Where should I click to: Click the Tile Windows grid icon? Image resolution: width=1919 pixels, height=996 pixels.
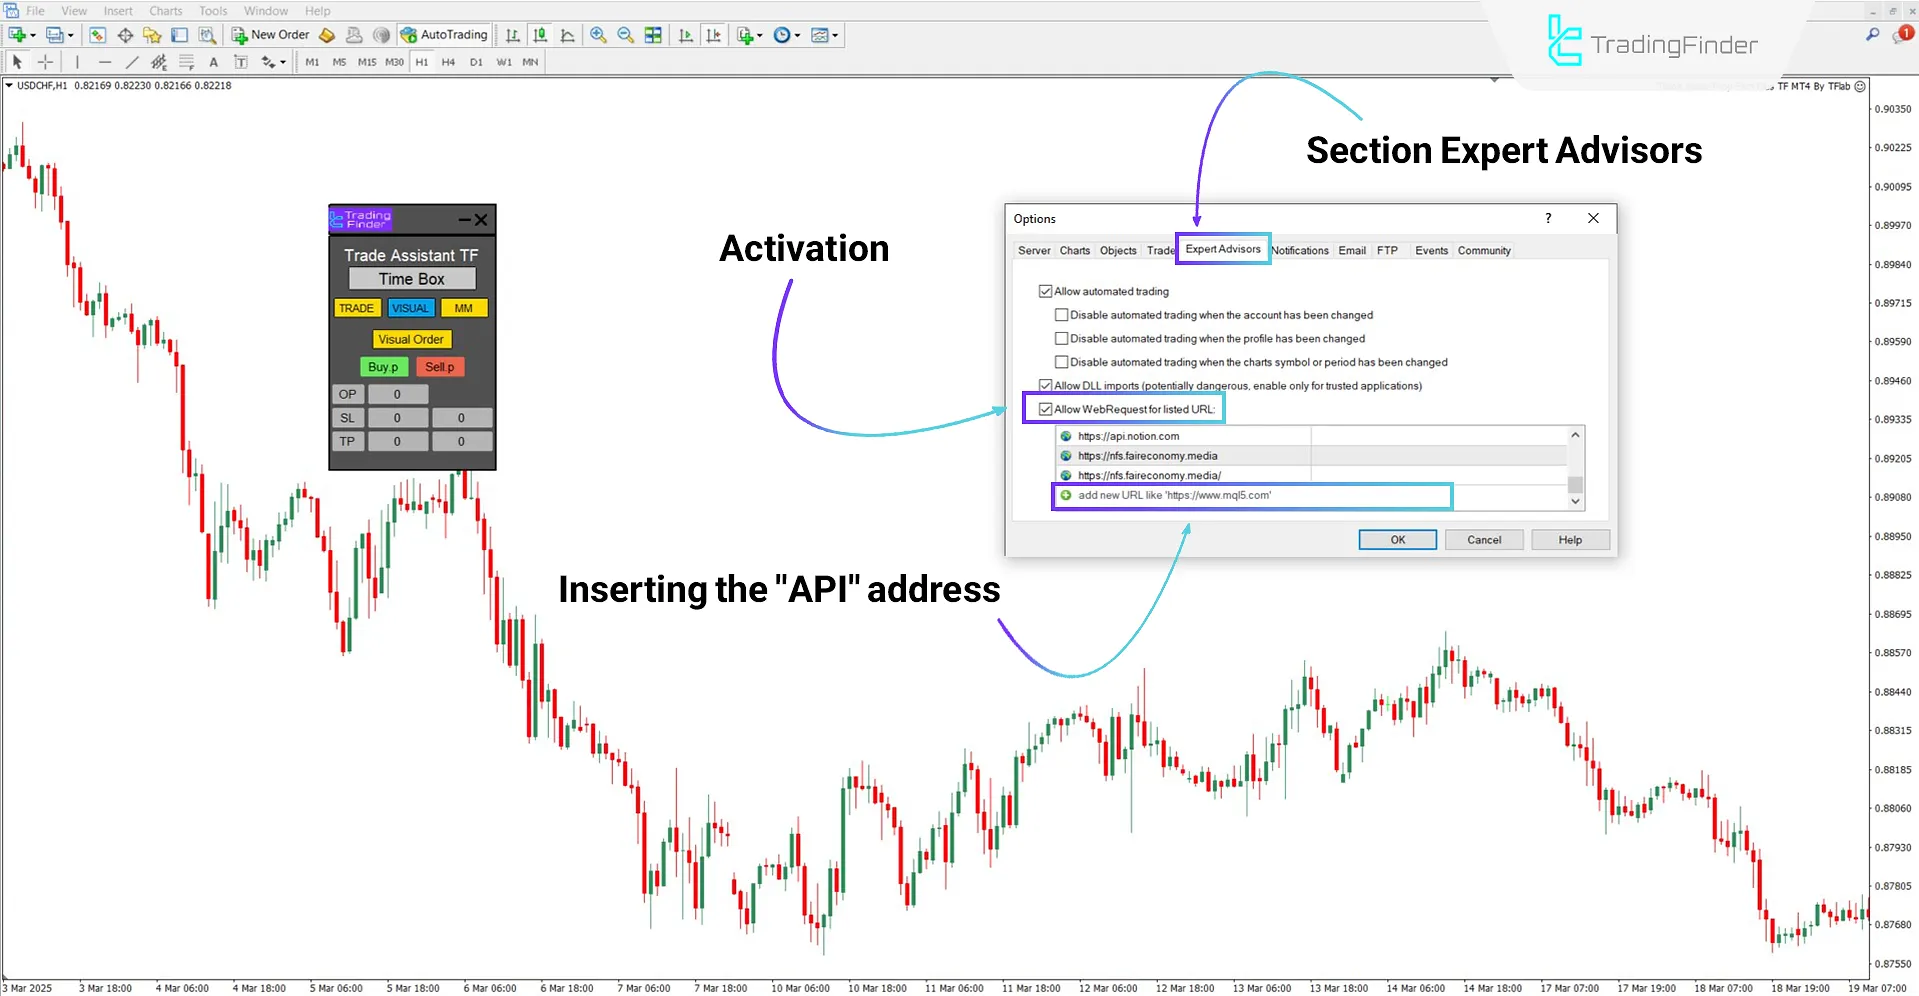pyautogui.click(x=653, y=35)
